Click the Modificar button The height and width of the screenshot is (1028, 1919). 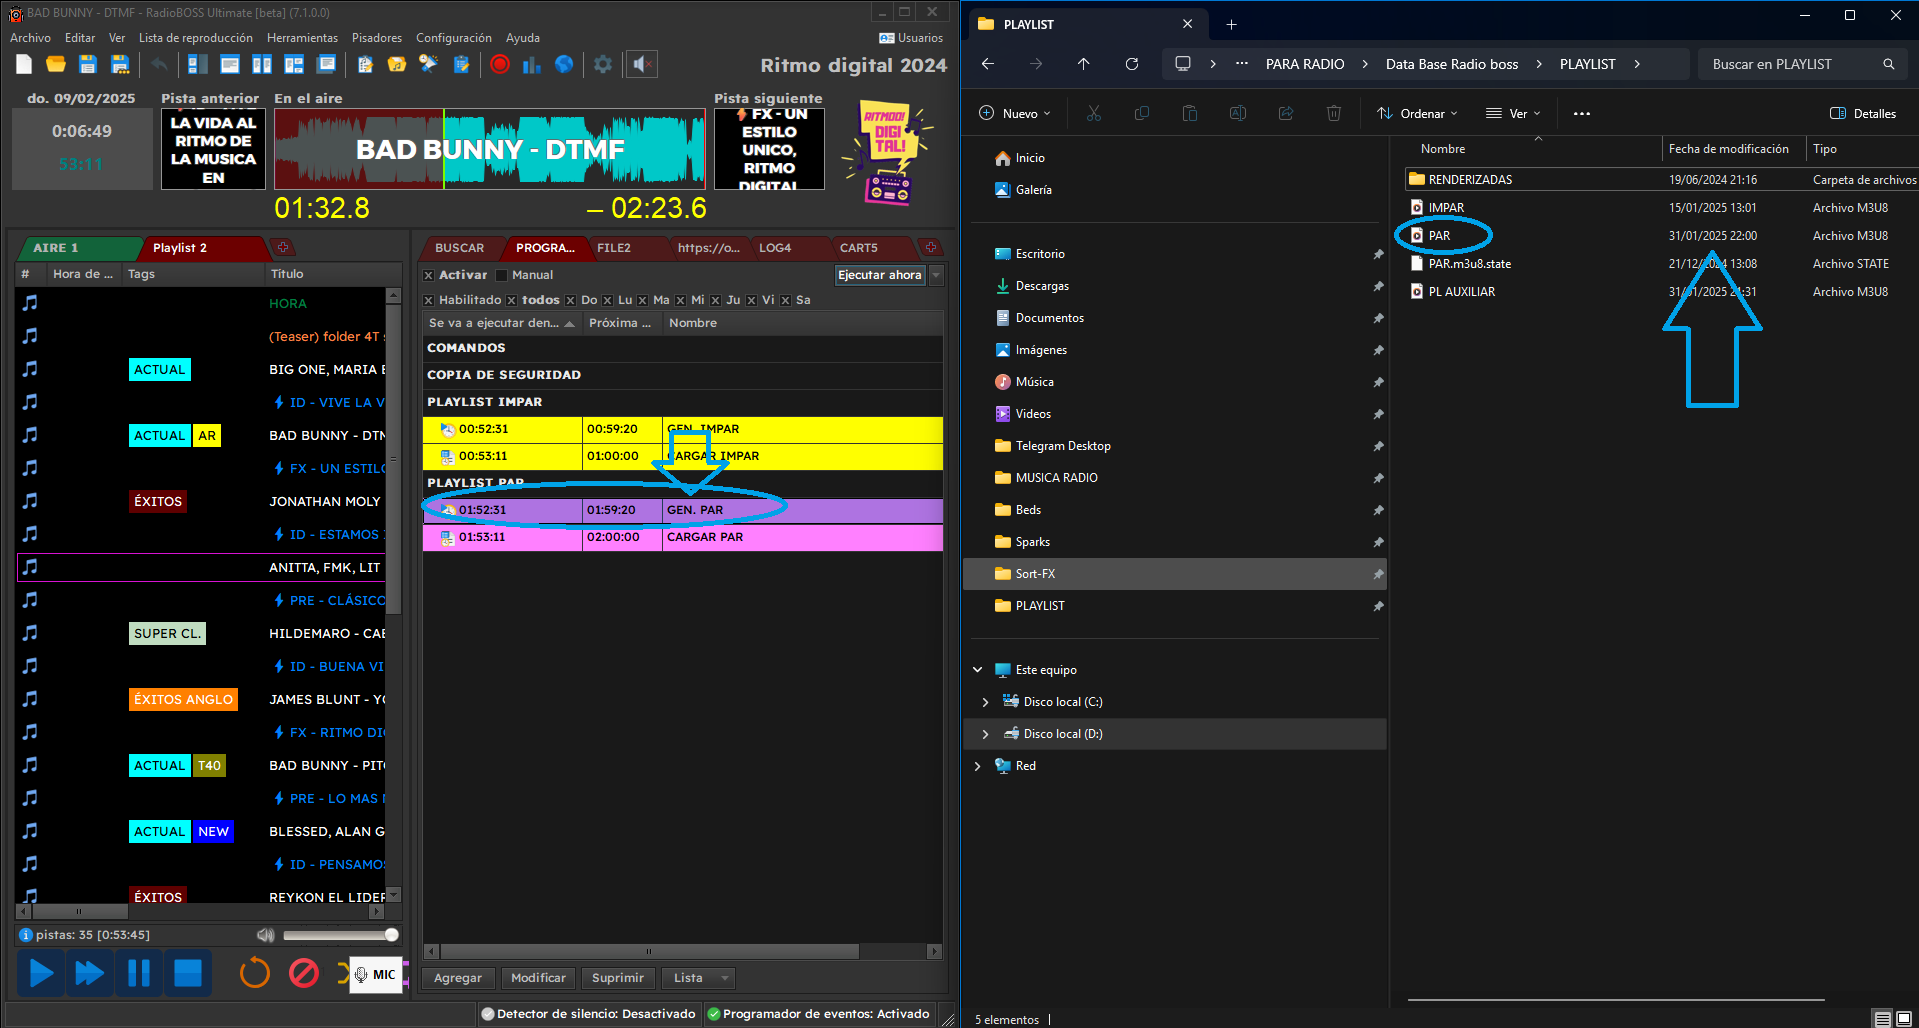click(538, 978)
